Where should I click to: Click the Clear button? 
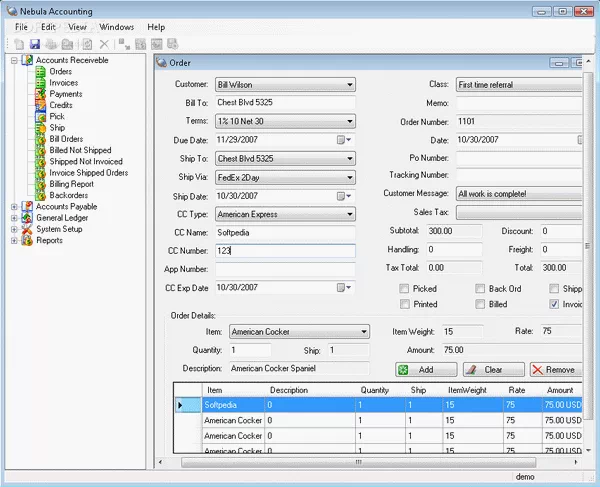[x=493, y=370]
